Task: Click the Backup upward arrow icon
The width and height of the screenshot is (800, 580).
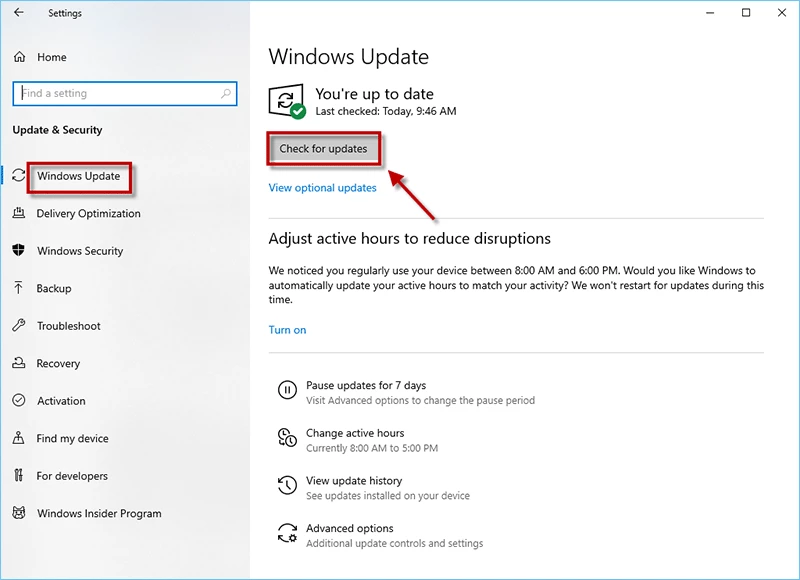Action: pyautogui.click(x=18, y=288)
